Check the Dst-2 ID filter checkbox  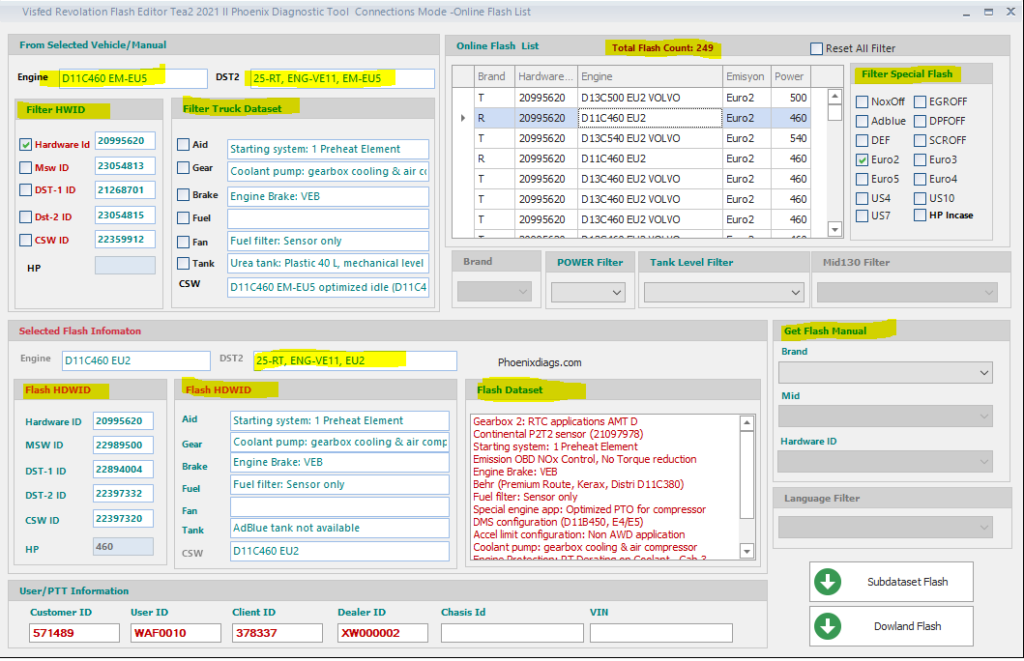[25, 217]
